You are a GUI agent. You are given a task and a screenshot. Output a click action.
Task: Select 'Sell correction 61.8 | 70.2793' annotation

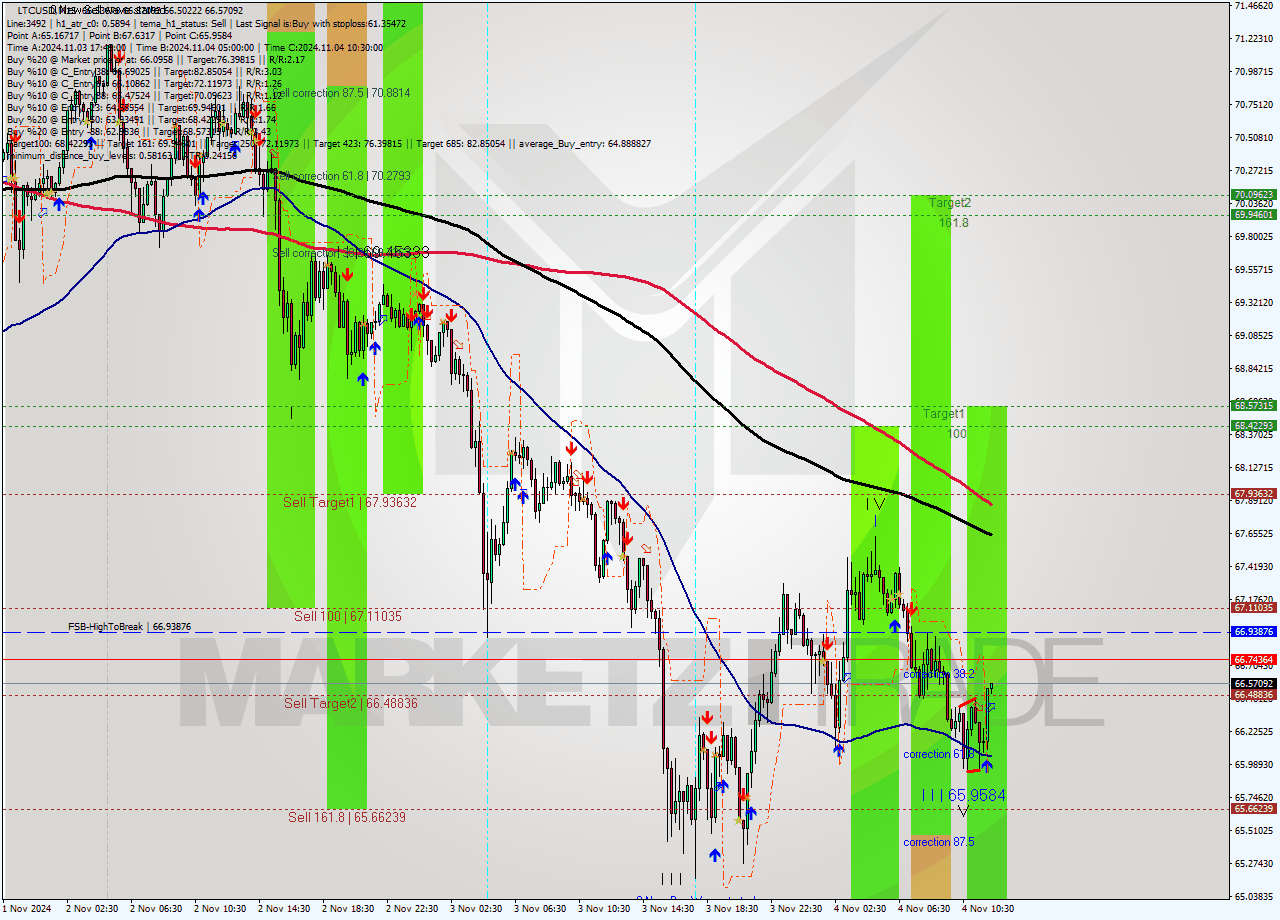341,176
